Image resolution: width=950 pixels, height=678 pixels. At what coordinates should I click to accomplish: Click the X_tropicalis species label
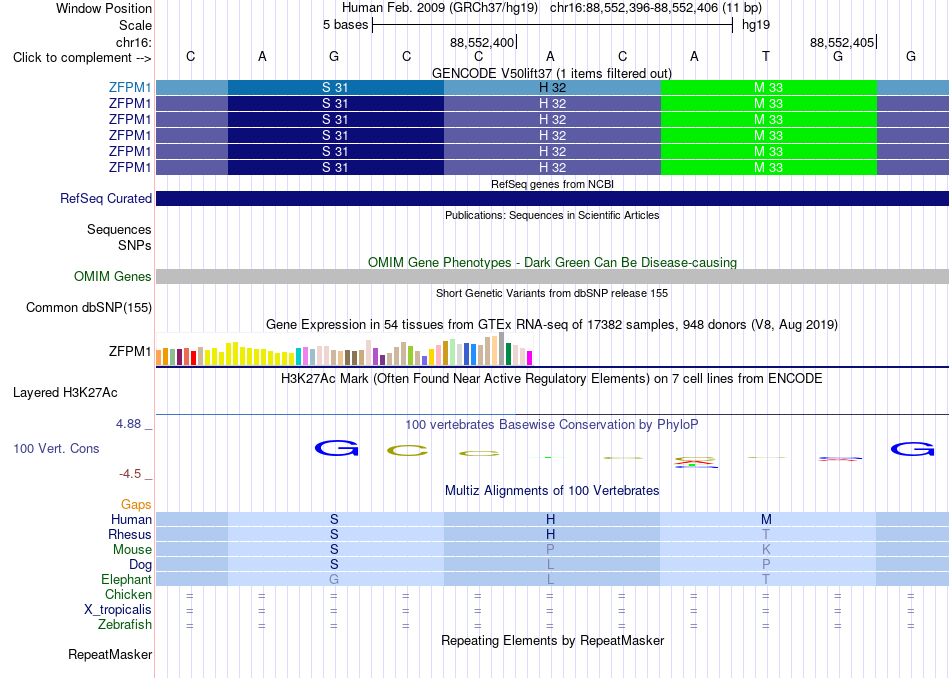point(118,610)
